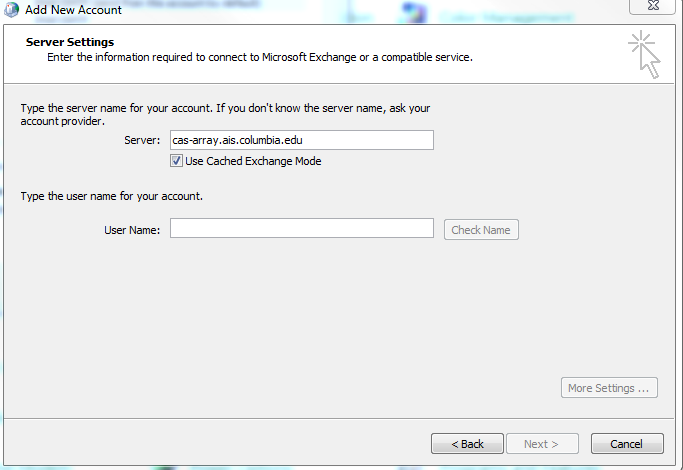
Task: Click 'Enter the information required to connect' text
Action: (260, 57)
